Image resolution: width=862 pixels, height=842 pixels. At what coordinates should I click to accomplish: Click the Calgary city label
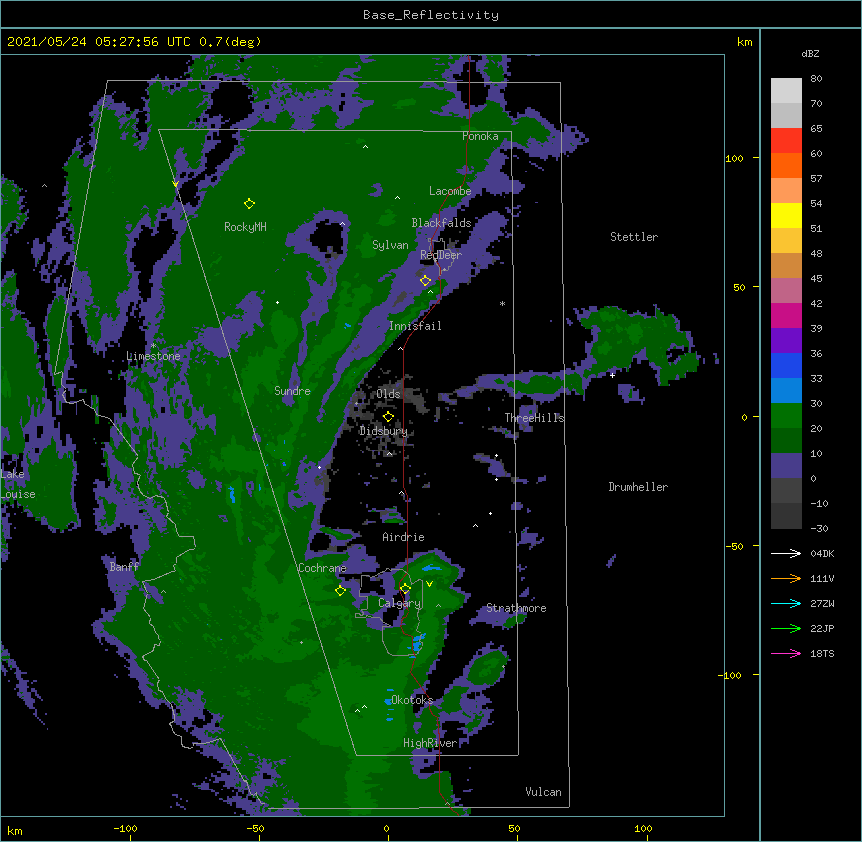point(400,603)
